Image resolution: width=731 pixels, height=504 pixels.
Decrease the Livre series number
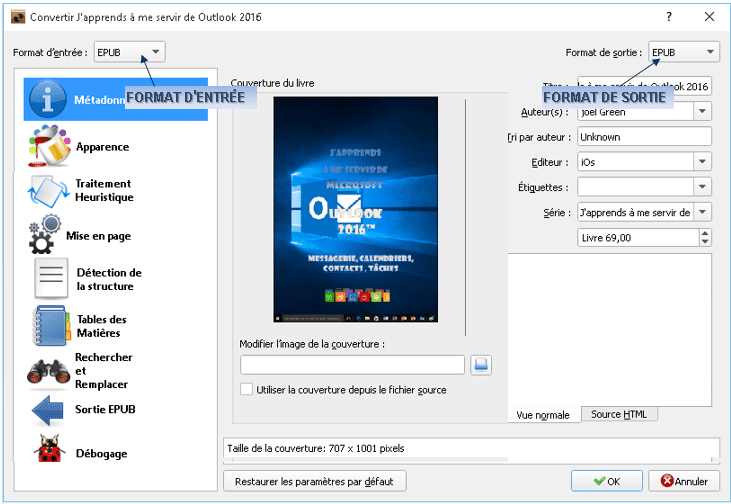[x=705, y=242]
